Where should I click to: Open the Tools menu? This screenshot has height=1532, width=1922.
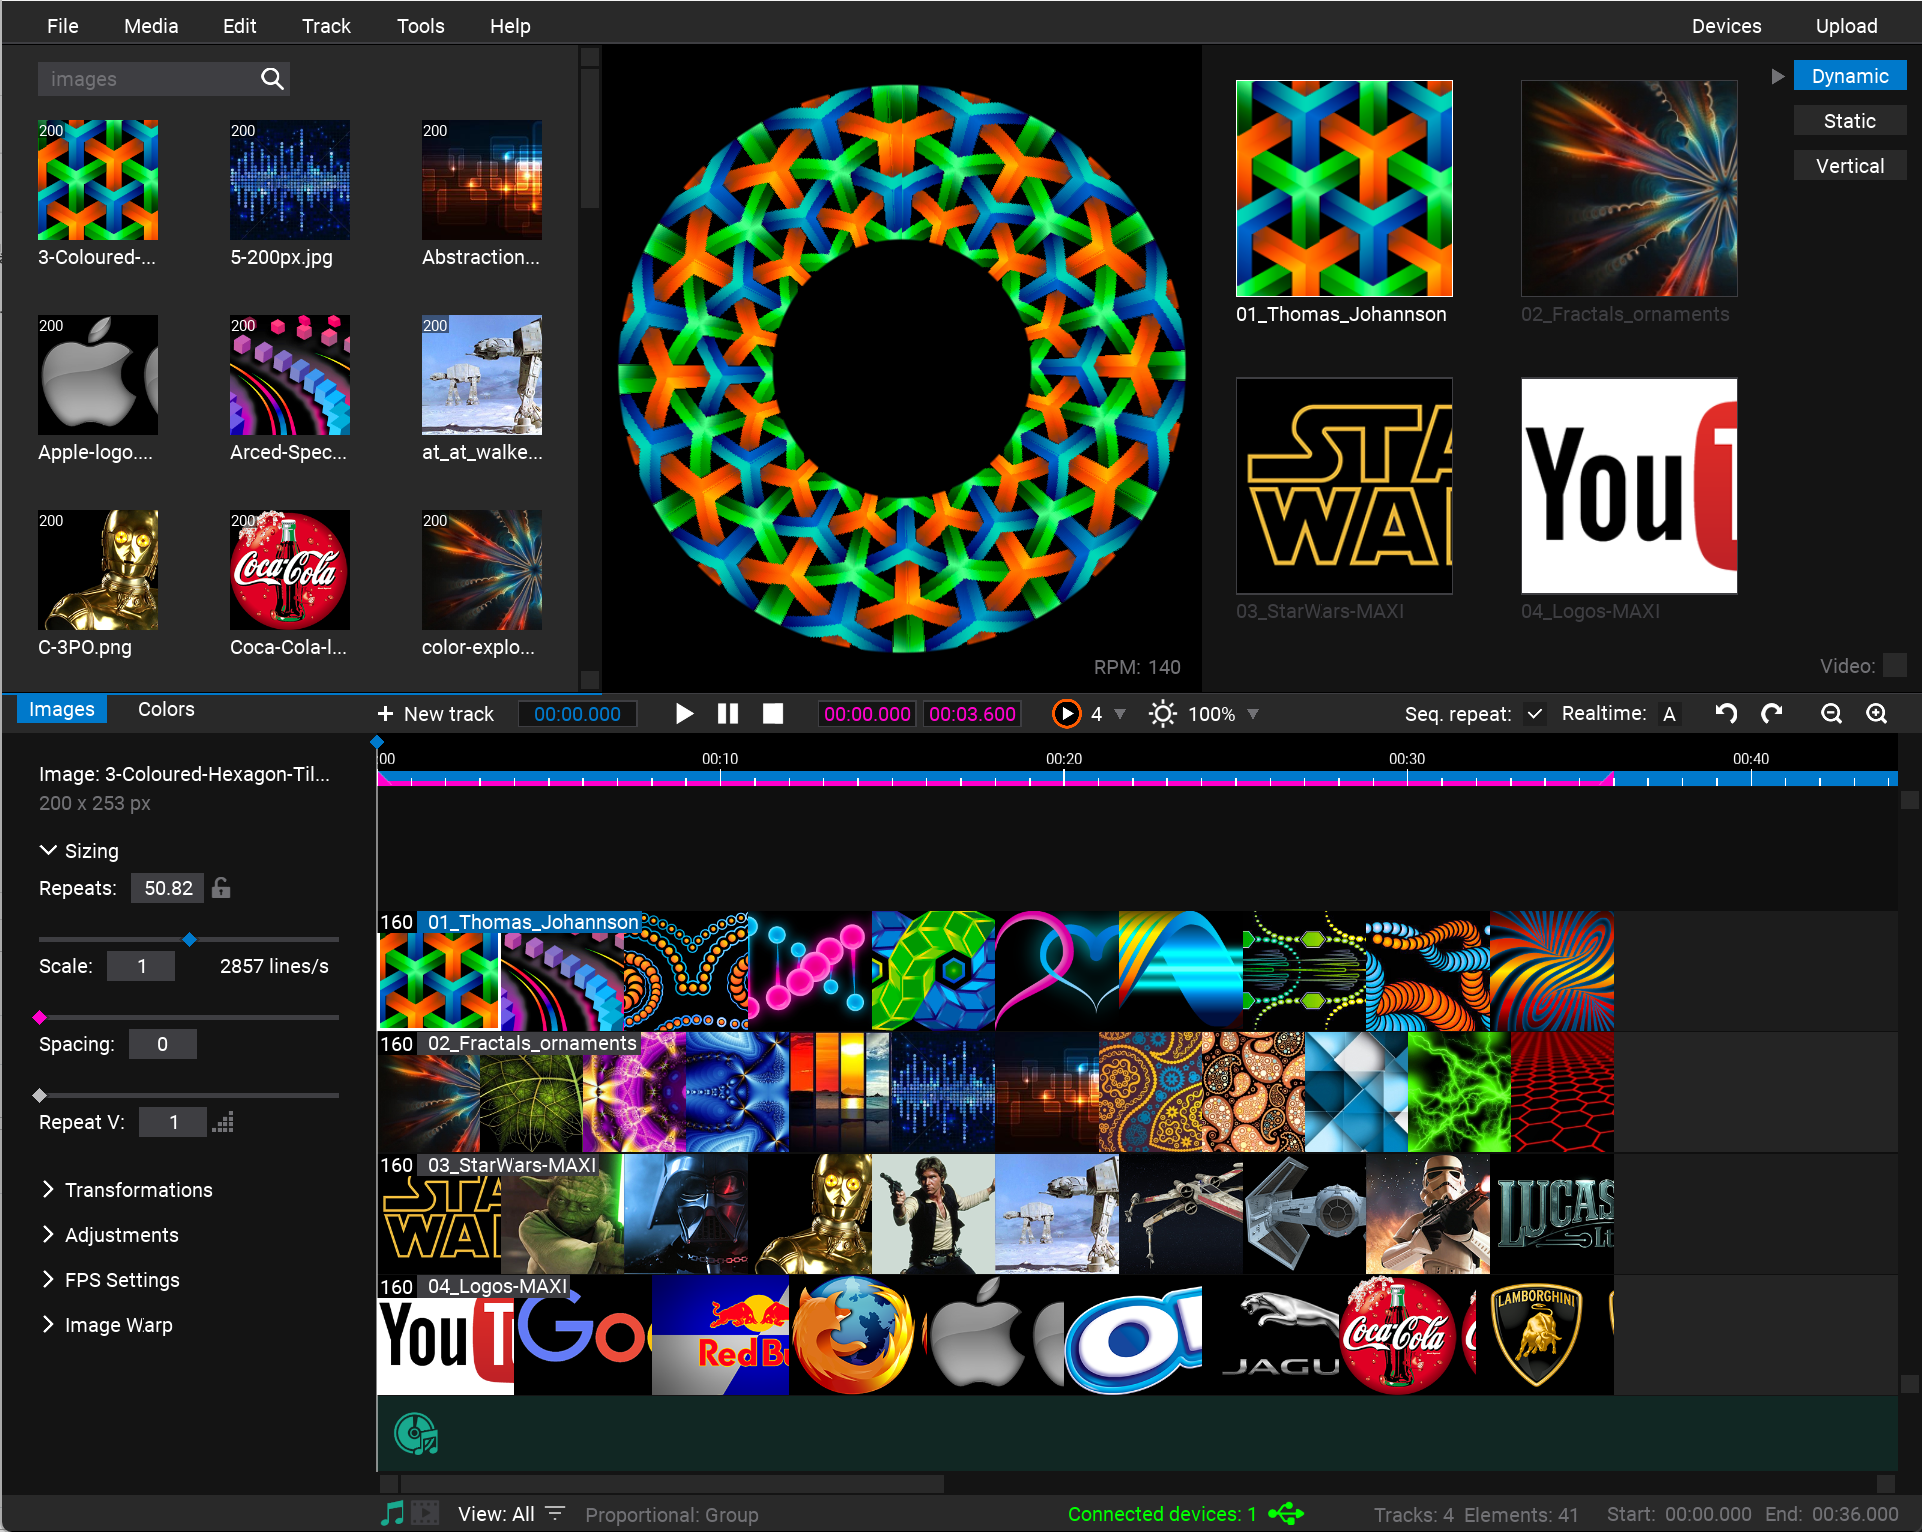420,26
